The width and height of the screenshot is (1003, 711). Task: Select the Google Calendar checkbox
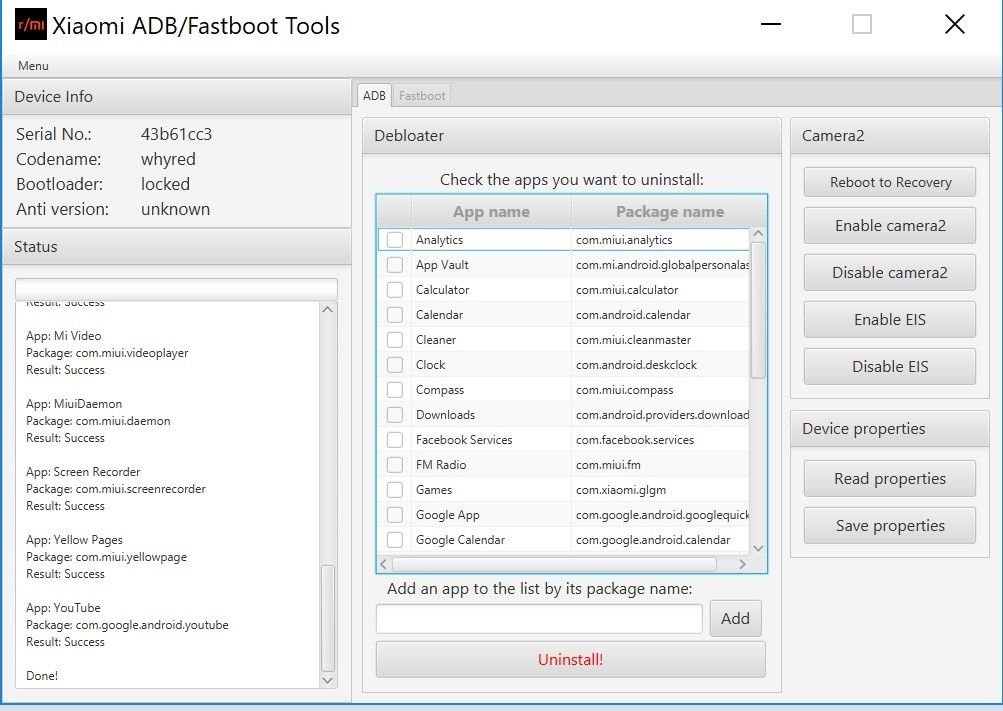[x=395, y=540]
